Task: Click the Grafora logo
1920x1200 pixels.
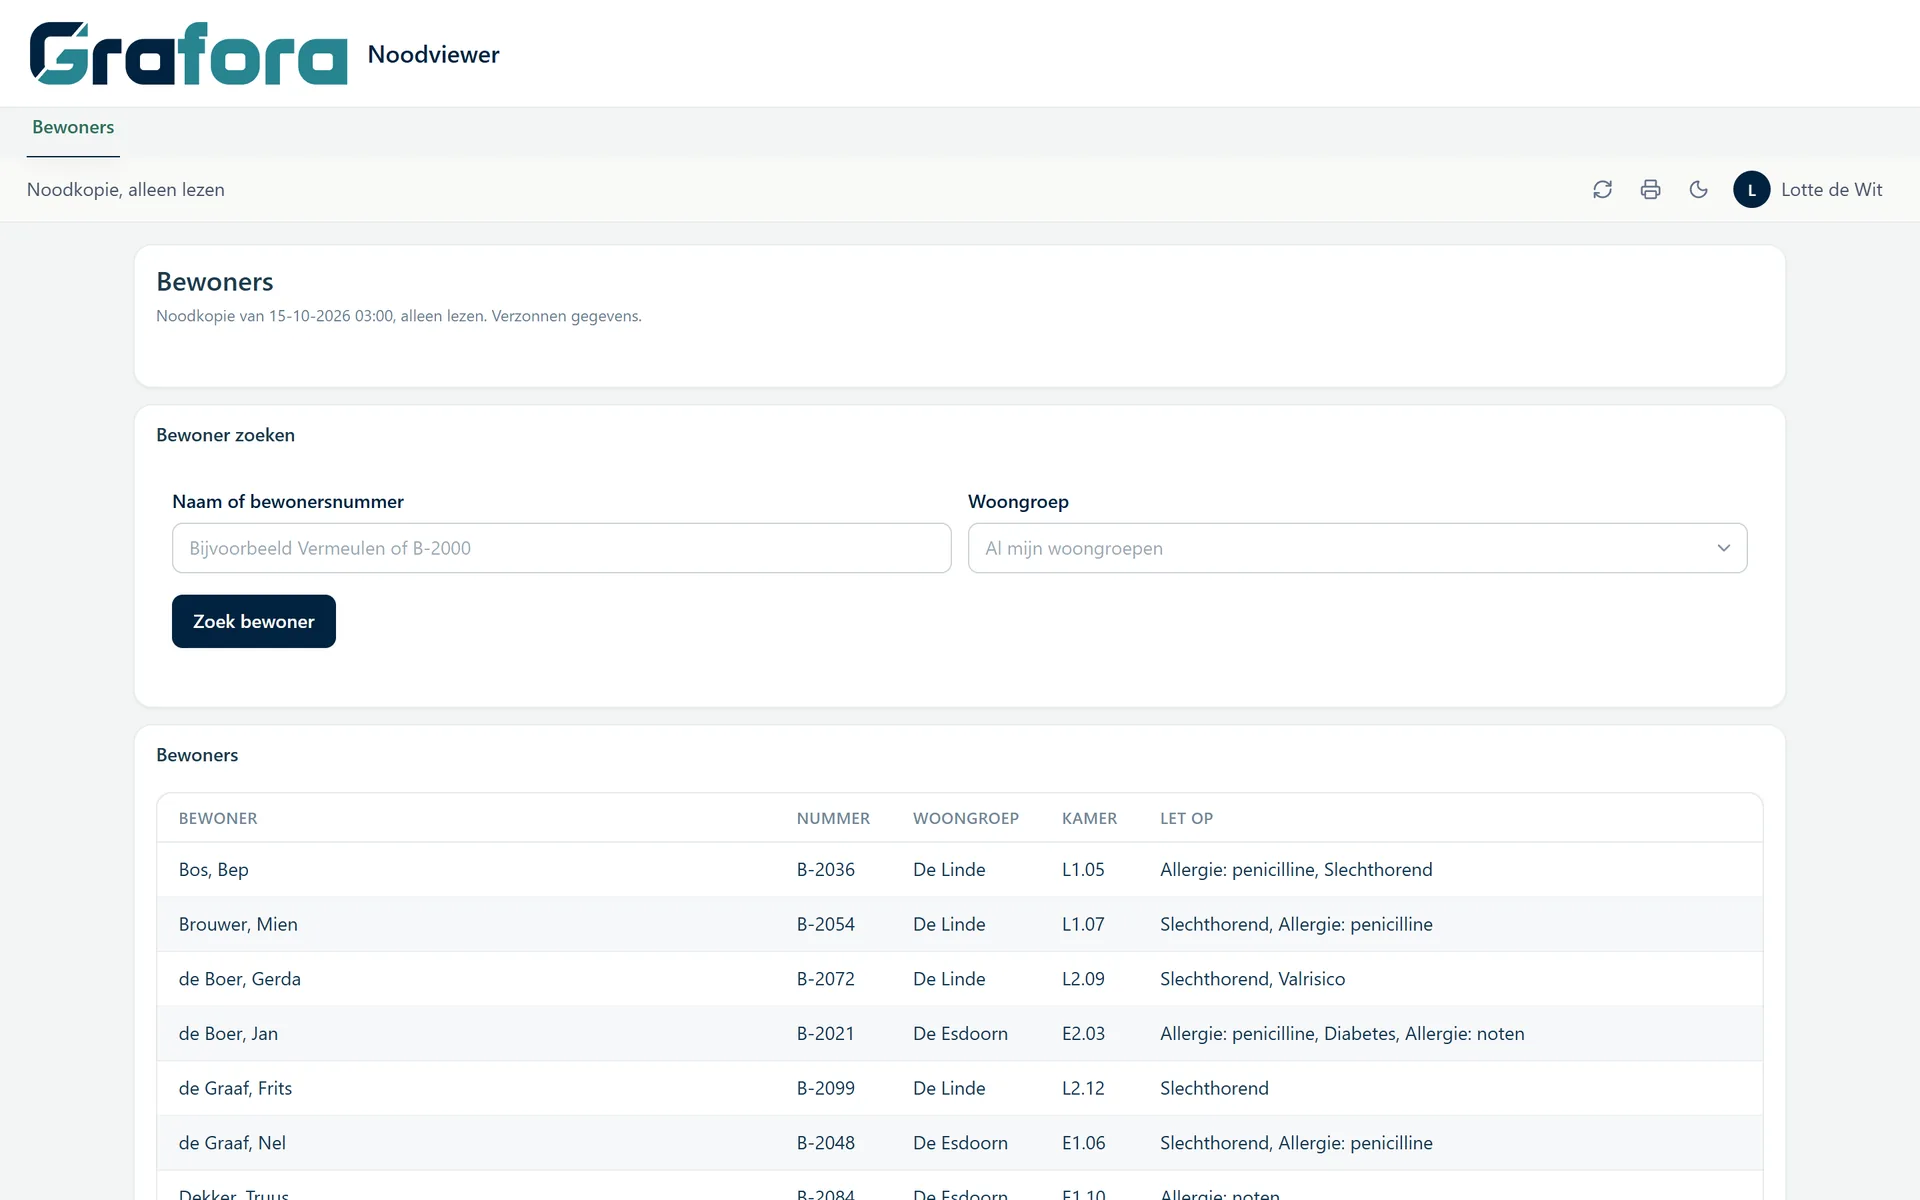Action: (x=188, y=54)
